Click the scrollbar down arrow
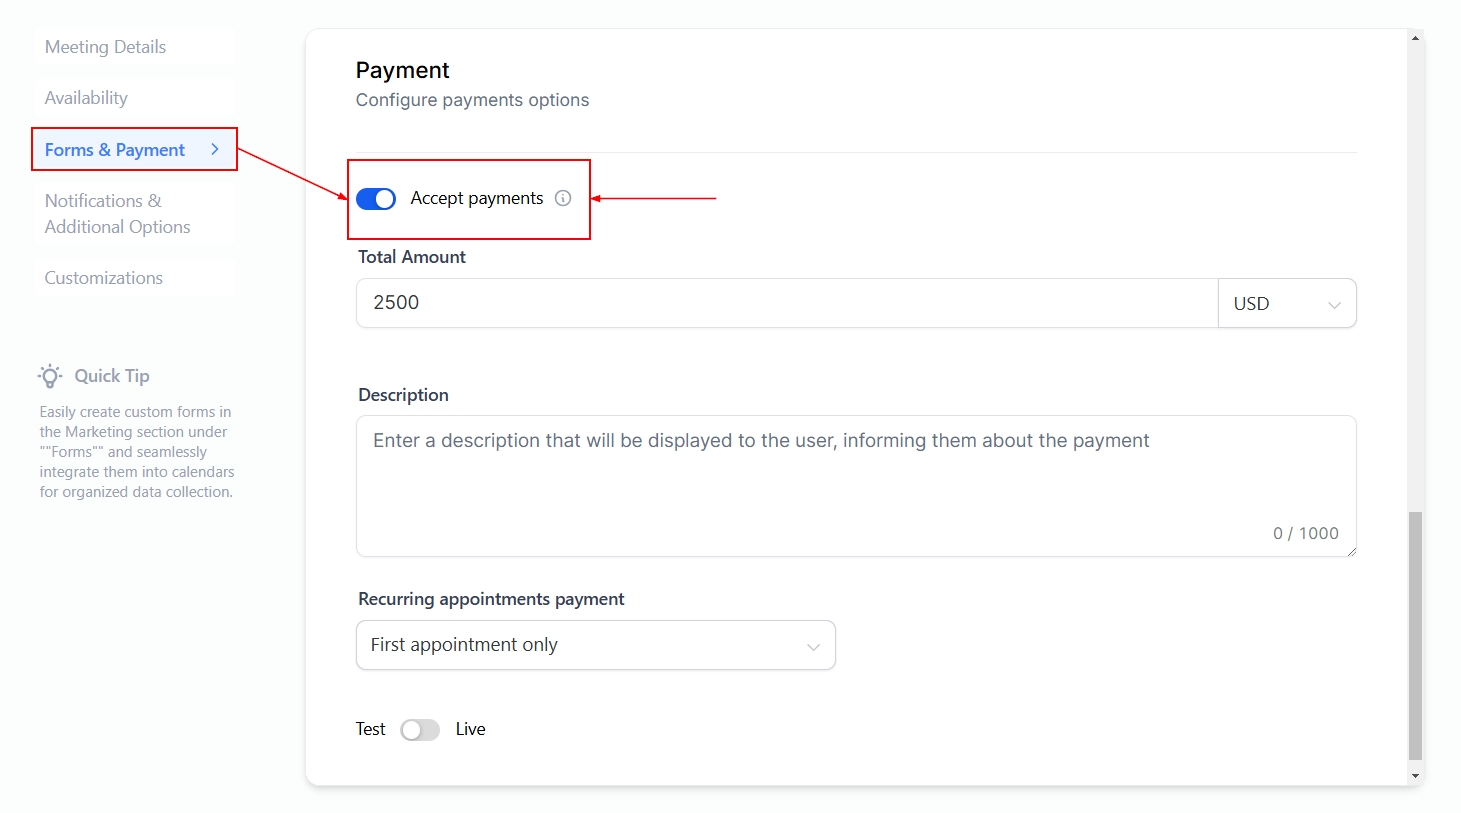 tap(1415, 776)
